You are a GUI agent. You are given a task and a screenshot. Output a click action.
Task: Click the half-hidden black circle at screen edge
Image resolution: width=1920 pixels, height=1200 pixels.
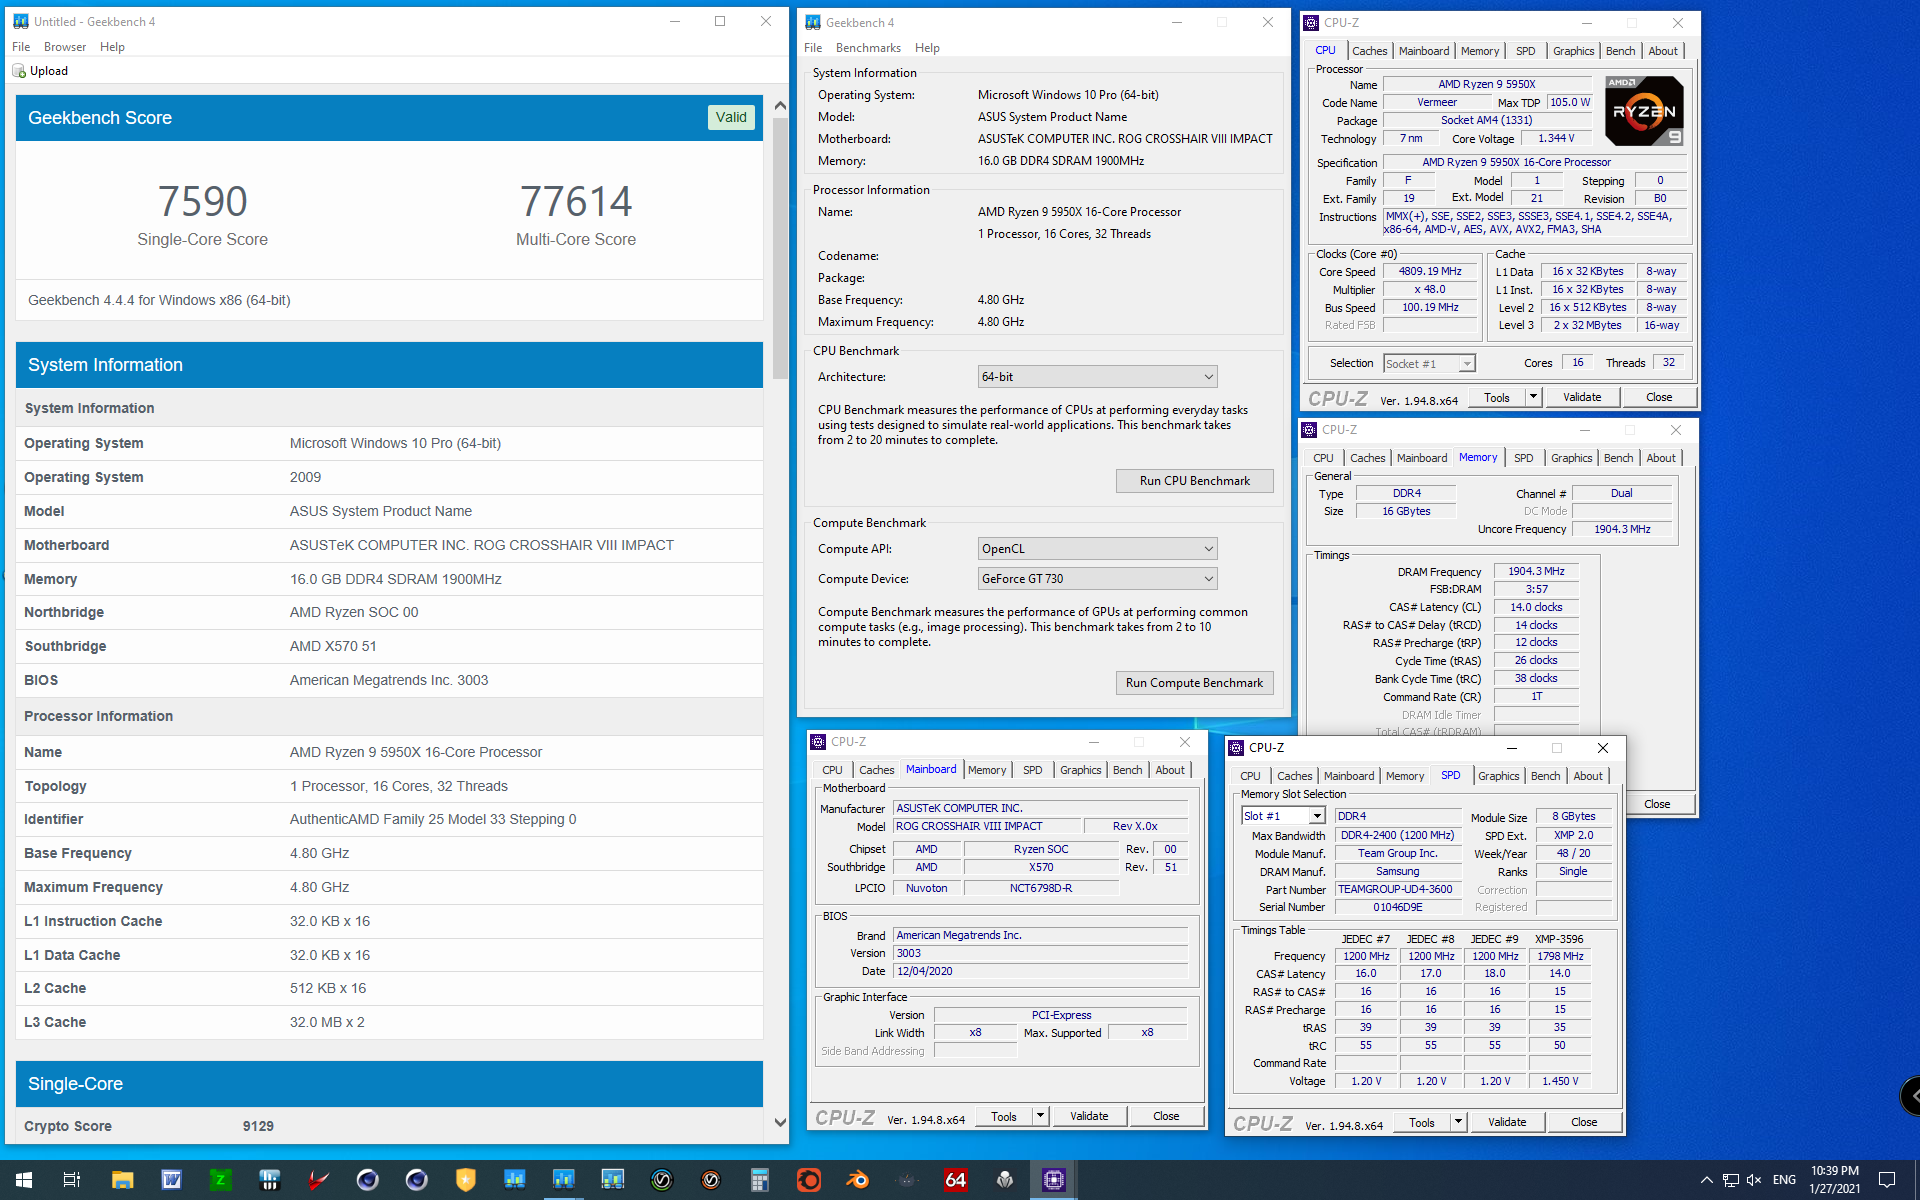1910,1097
